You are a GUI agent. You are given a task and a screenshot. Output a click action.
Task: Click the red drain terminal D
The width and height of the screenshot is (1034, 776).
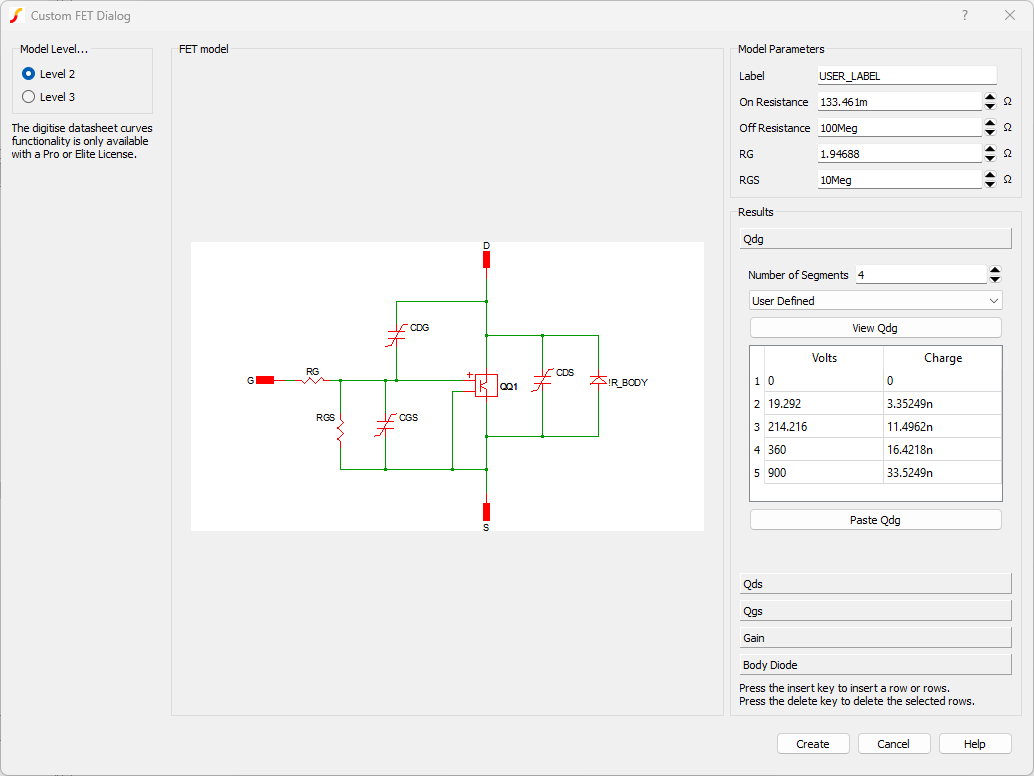pyautogui.click(x=486, y=260)
